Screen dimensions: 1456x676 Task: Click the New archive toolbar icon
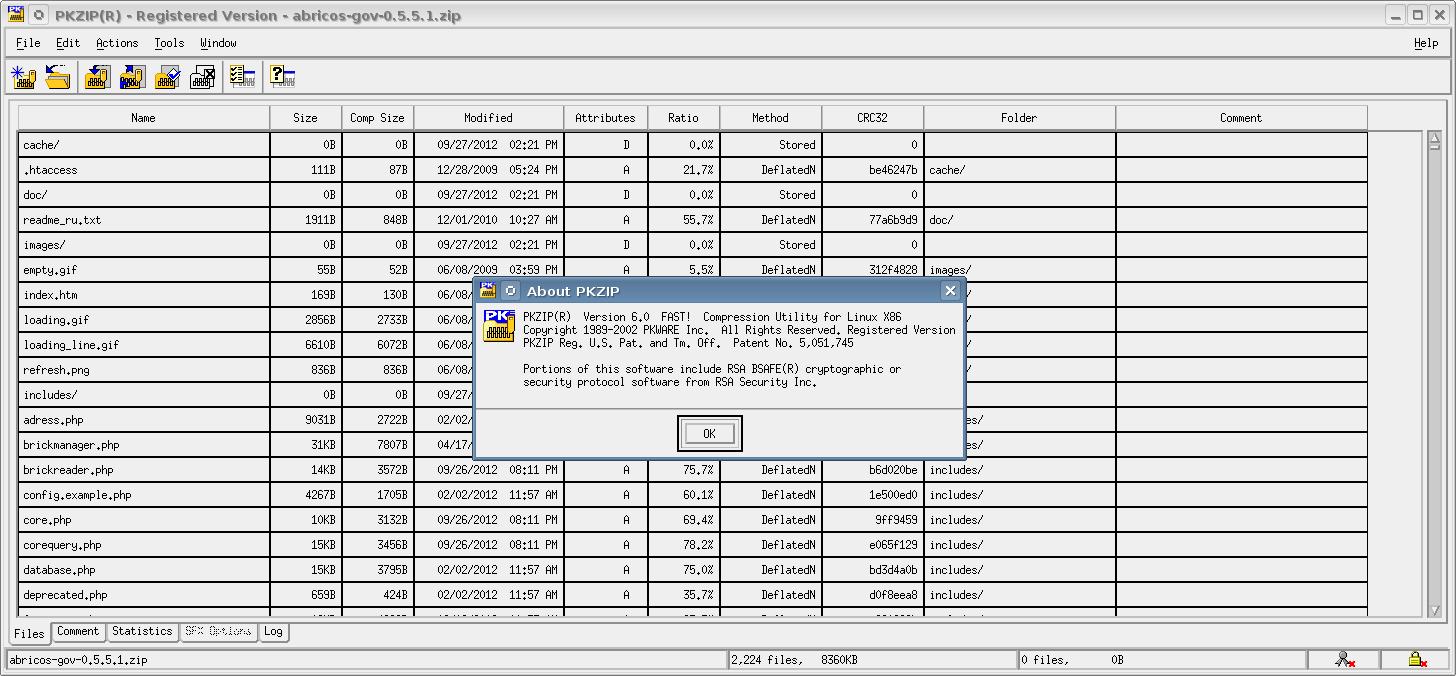coord(23,77)
